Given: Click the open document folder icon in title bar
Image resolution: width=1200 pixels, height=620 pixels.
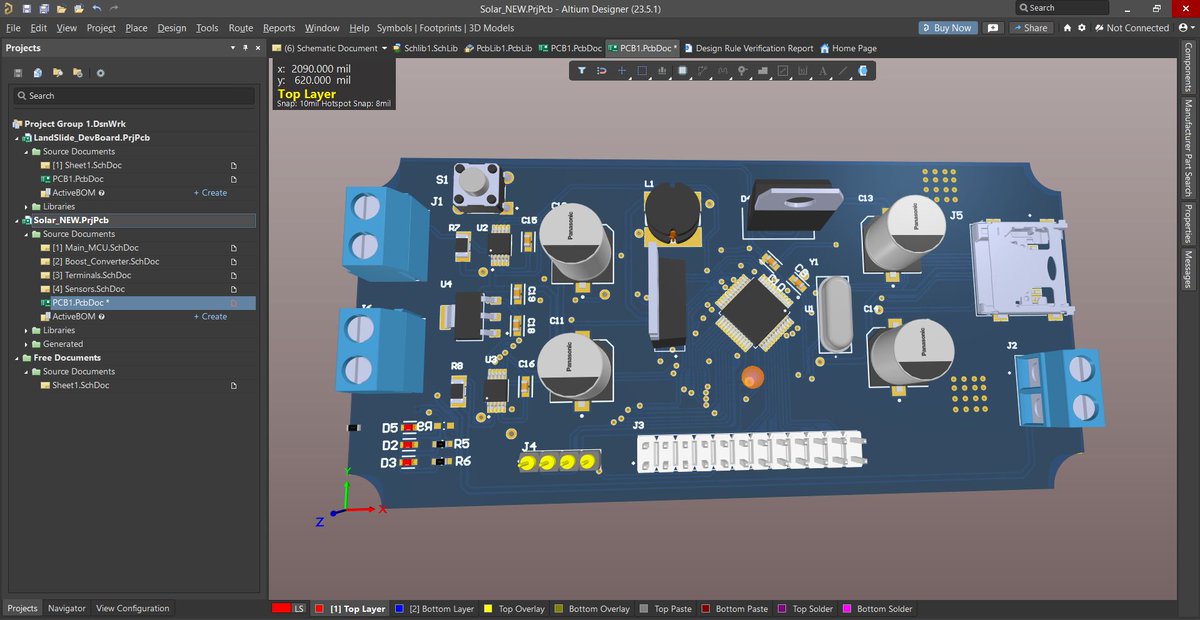Looking at the screenshot, I should click(x=62, y=7).
